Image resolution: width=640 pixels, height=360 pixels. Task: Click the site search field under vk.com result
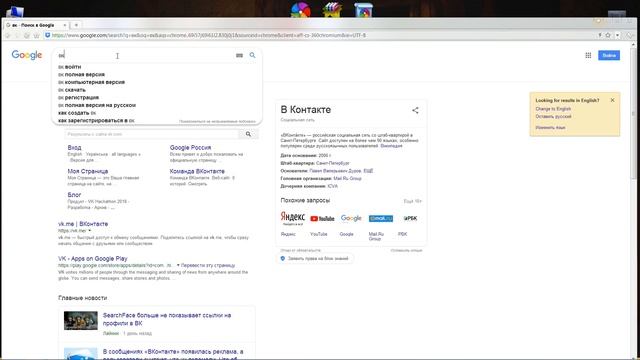coord(151,134)
